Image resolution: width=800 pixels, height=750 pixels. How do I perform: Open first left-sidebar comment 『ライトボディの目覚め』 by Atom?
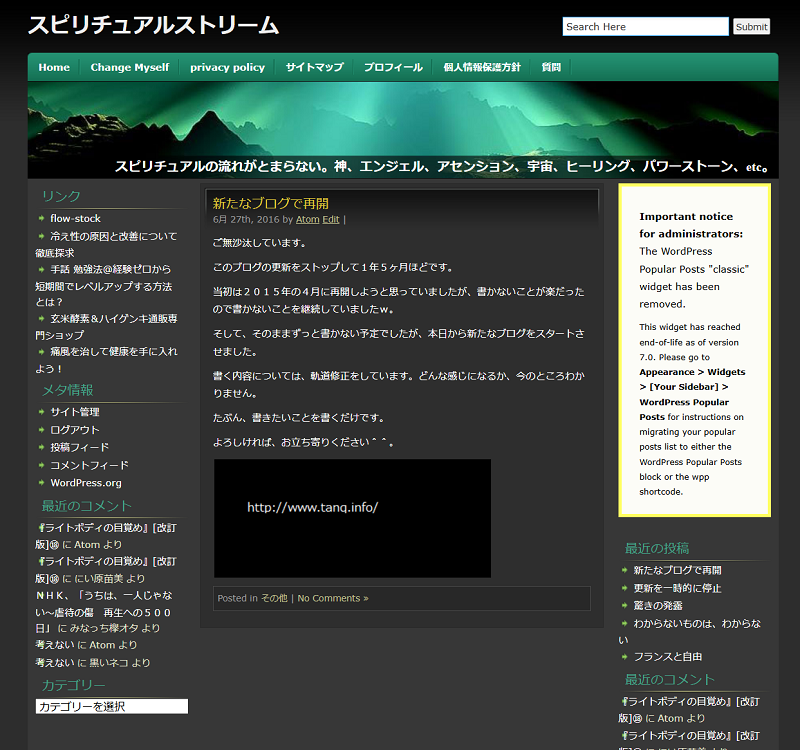click(x=106, y=536)
